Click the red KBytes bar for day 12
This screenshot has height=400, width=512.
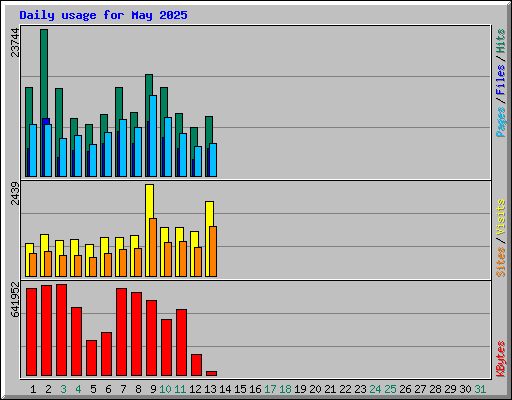point(196,365)
